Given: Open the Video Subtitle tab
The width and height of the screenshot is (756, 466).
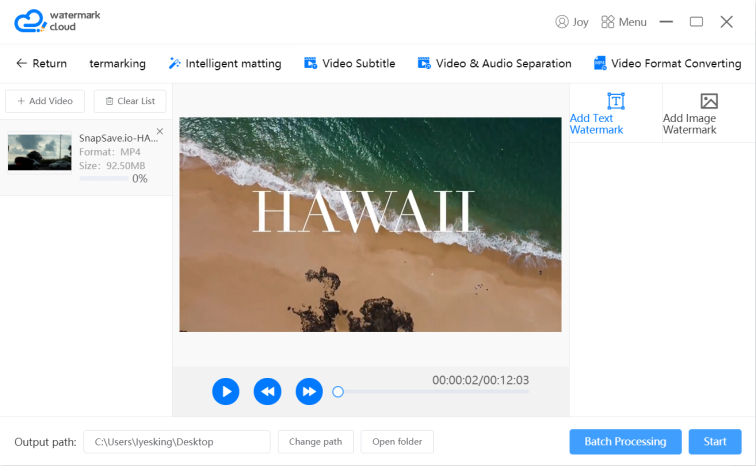Looking at the screenshot, I should [350, 63].
